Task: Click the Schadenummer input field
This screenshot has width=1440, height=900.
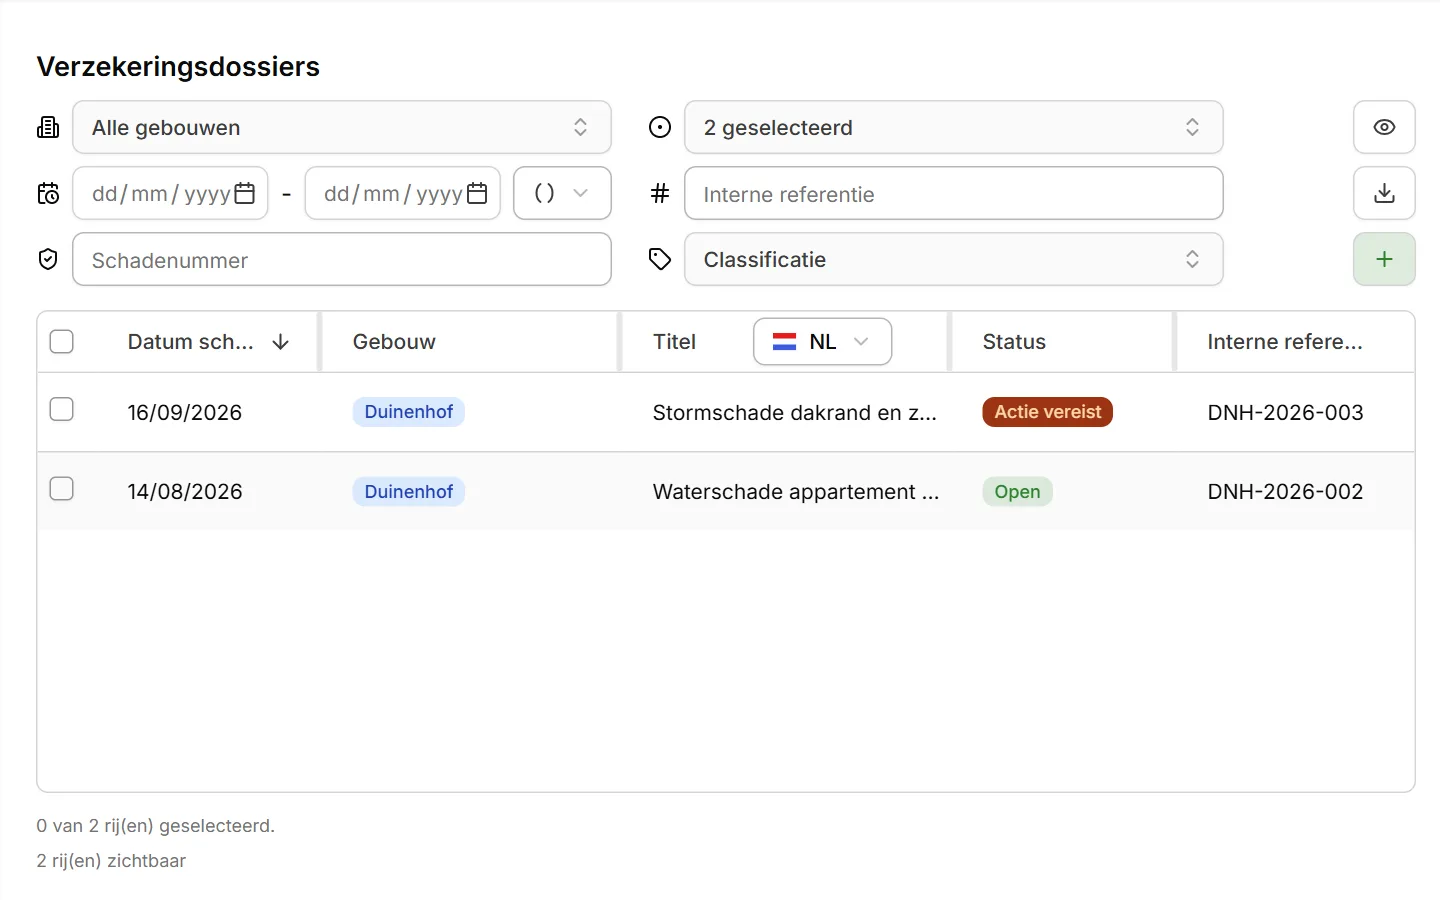Action: click(x=342, y=259)
